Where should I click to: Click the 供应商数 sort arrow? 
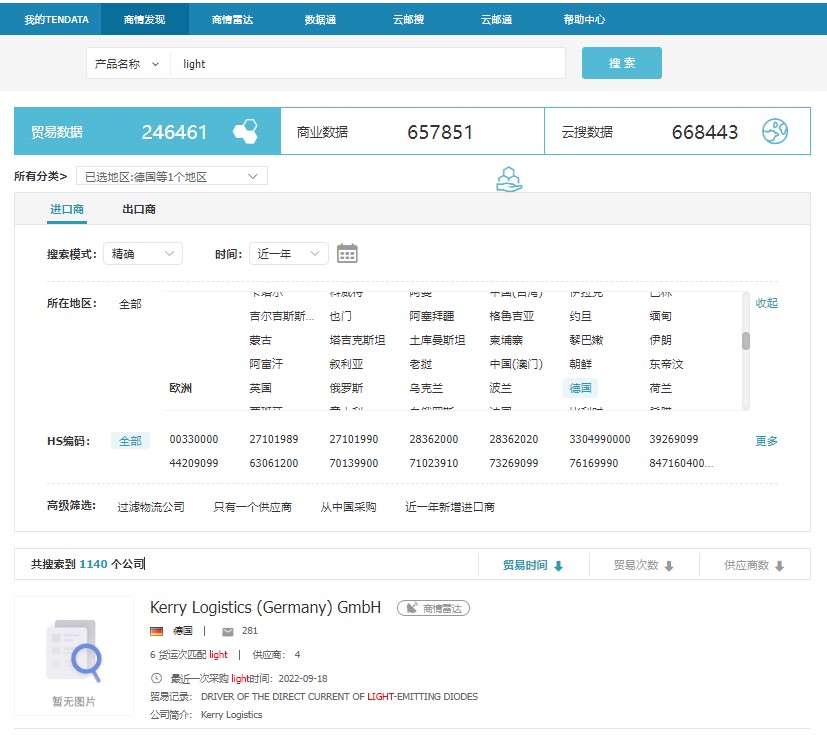tap(780, 566)
